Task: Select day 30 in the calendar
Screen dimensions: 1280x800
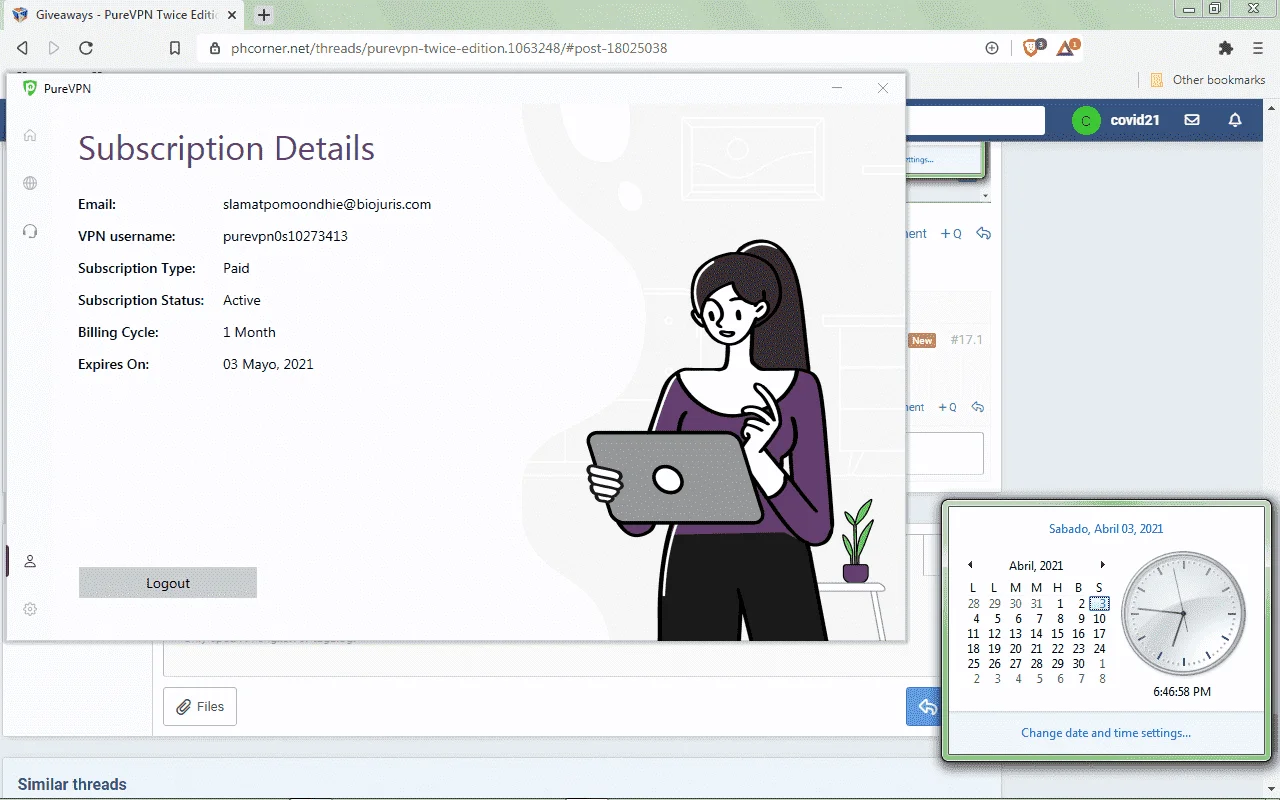Action: pyautogui.click(x=1078, y=664)
